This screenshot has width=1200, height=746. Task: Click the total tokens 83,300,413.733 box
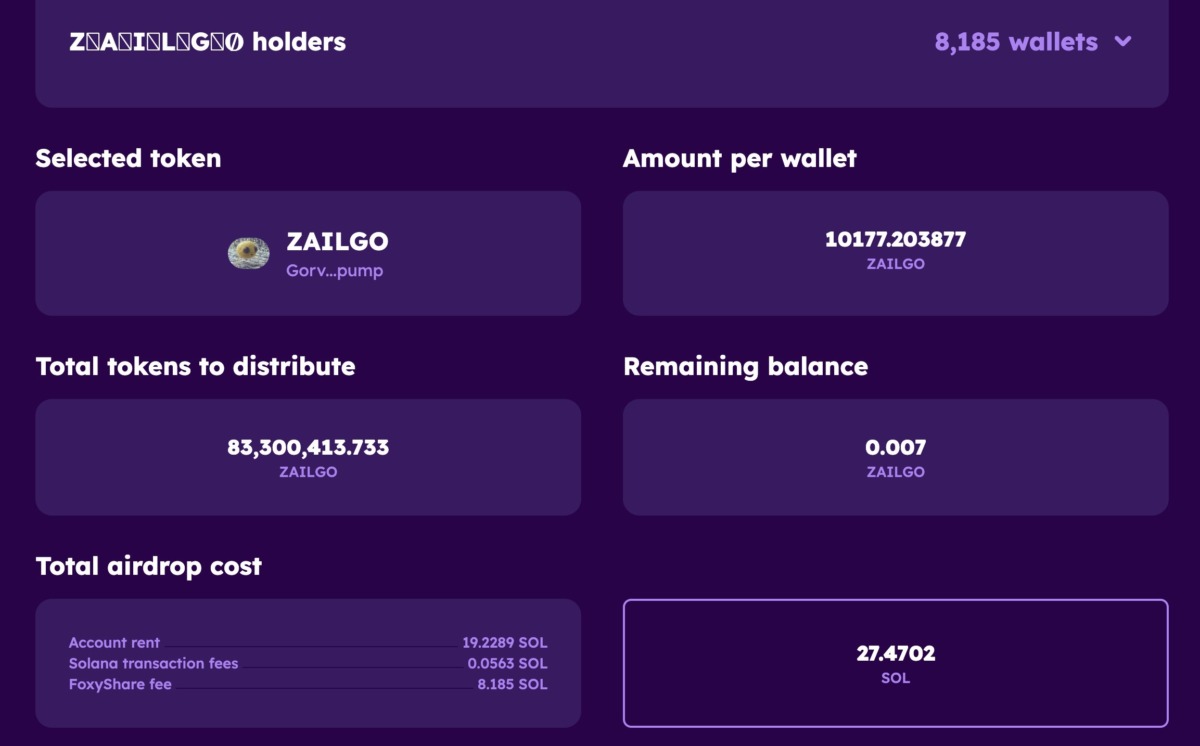[308, 457]
